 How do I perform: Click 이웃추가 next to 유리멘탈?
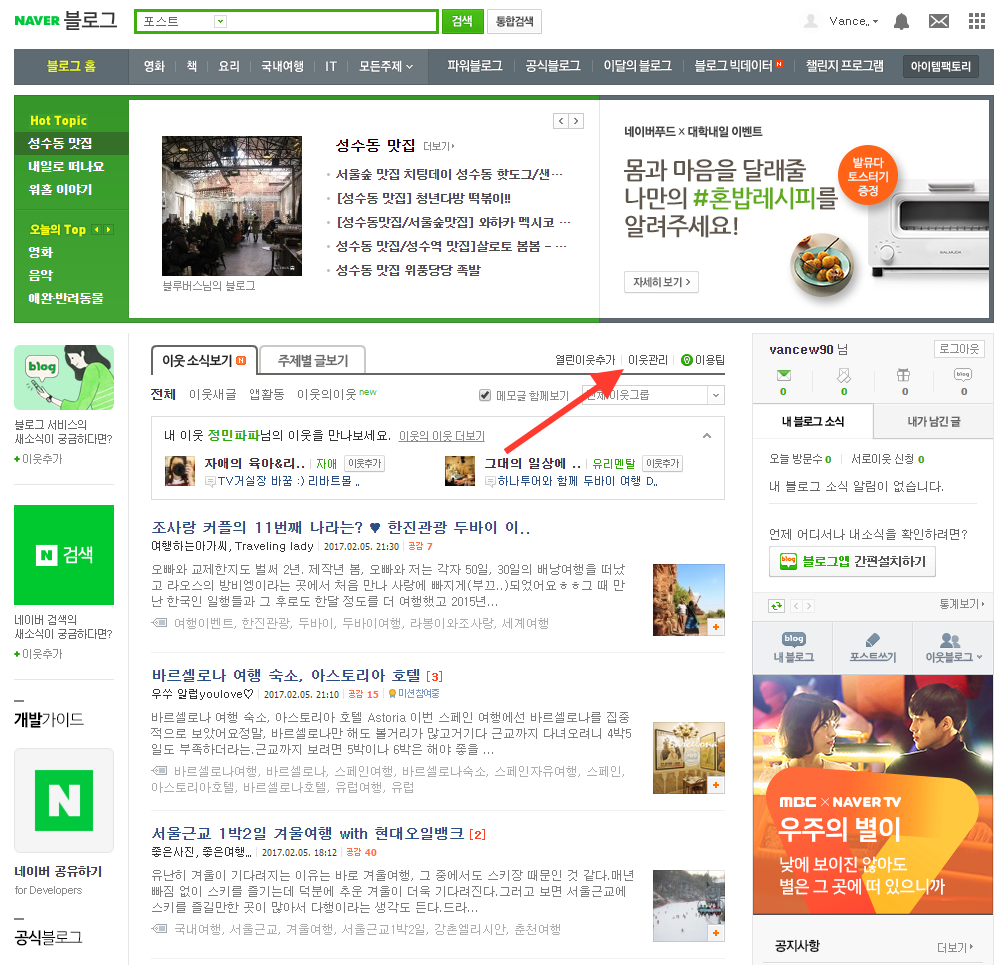(x=662, y=463)
